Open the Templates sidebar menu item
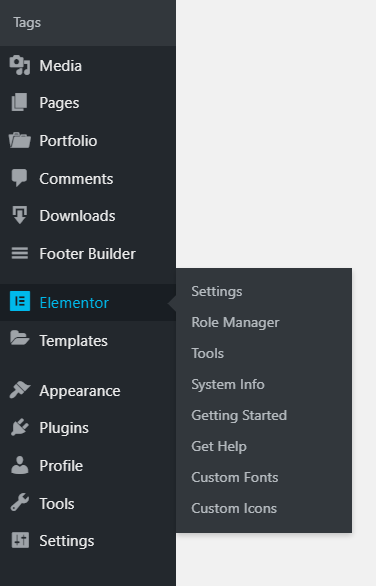The width and height of the screenshot is (376, 586). (x=88, y=340)
